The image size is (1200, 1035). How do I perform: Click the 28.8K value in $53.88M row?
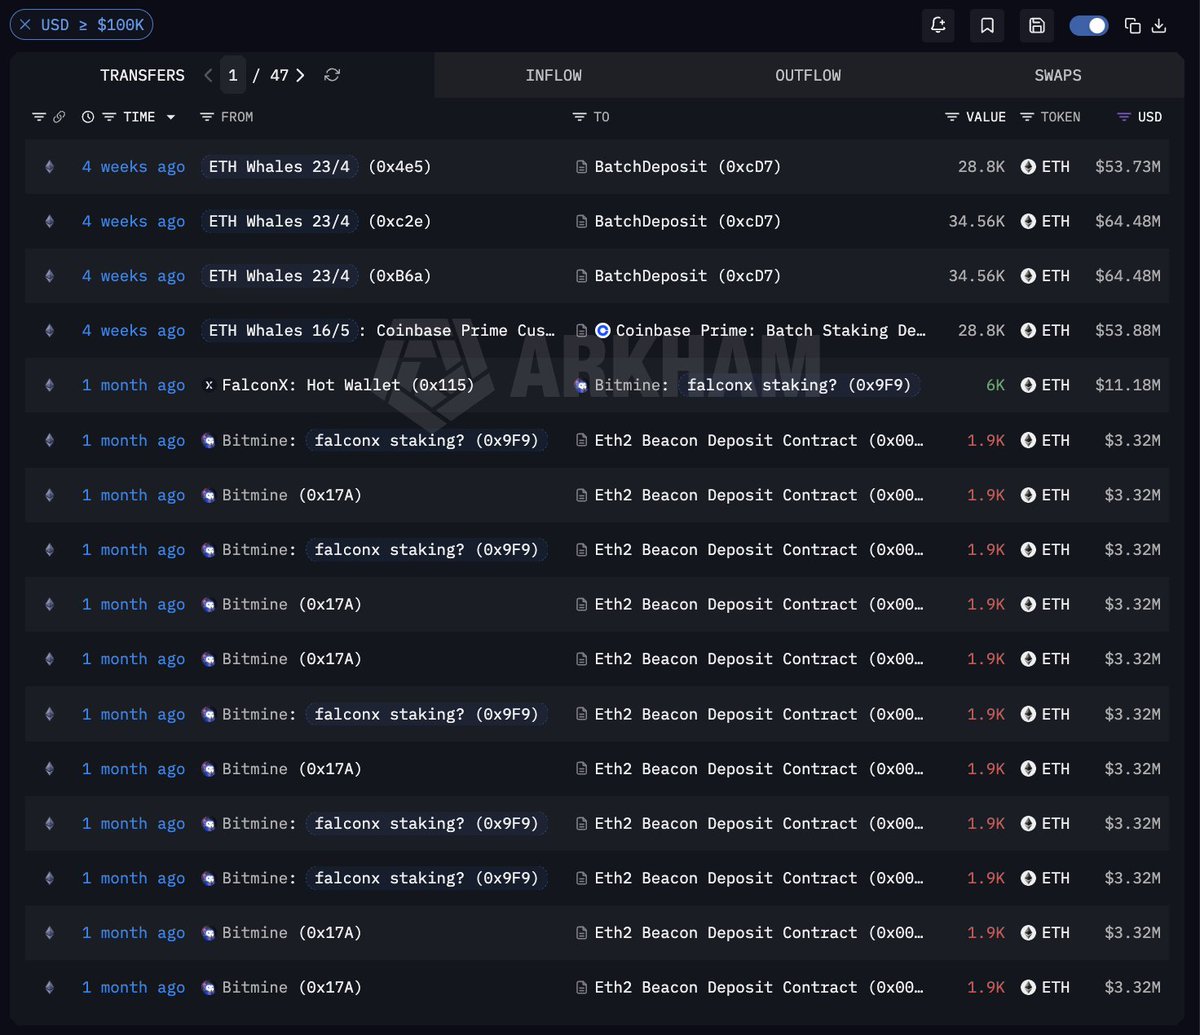[x=981, y=330]
